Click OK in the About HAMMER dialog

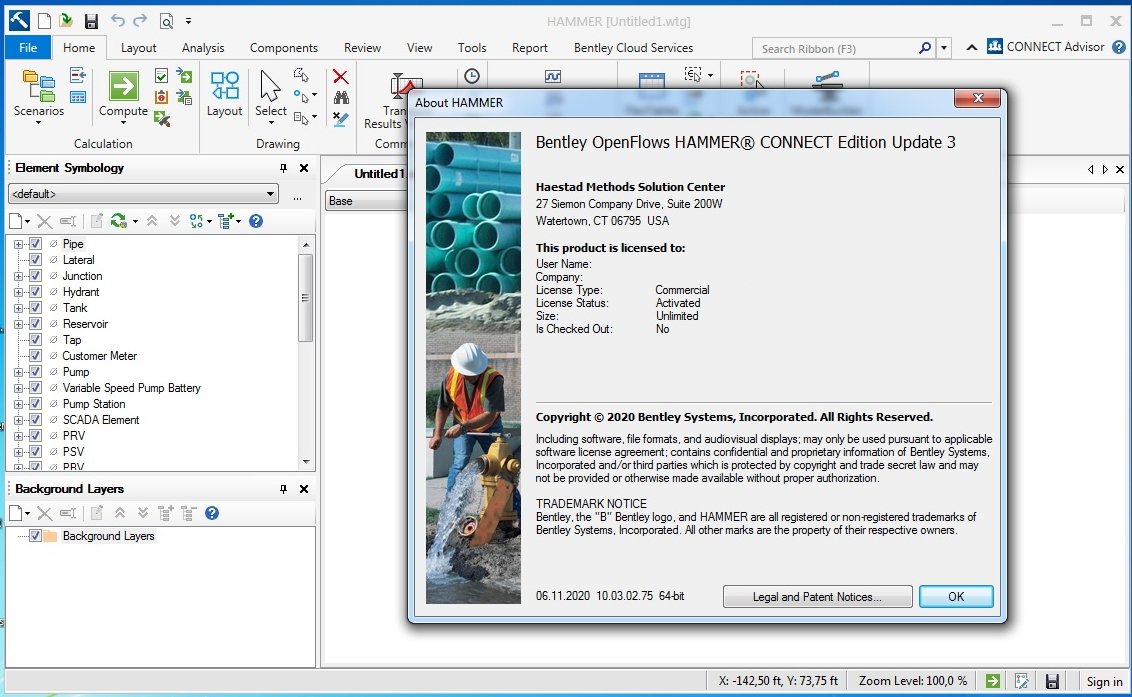[x=956, y=597]
